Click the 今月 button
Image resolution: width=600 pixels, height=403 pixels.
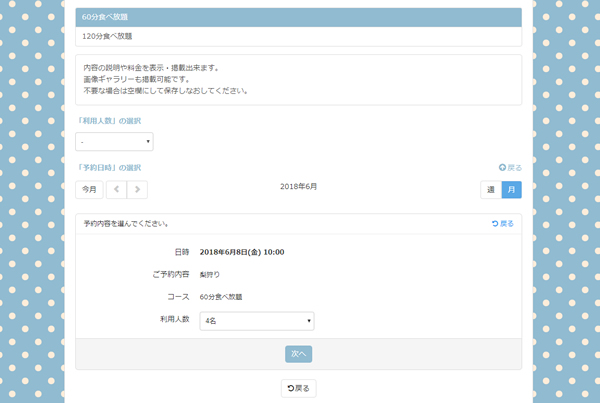(89, 189)
